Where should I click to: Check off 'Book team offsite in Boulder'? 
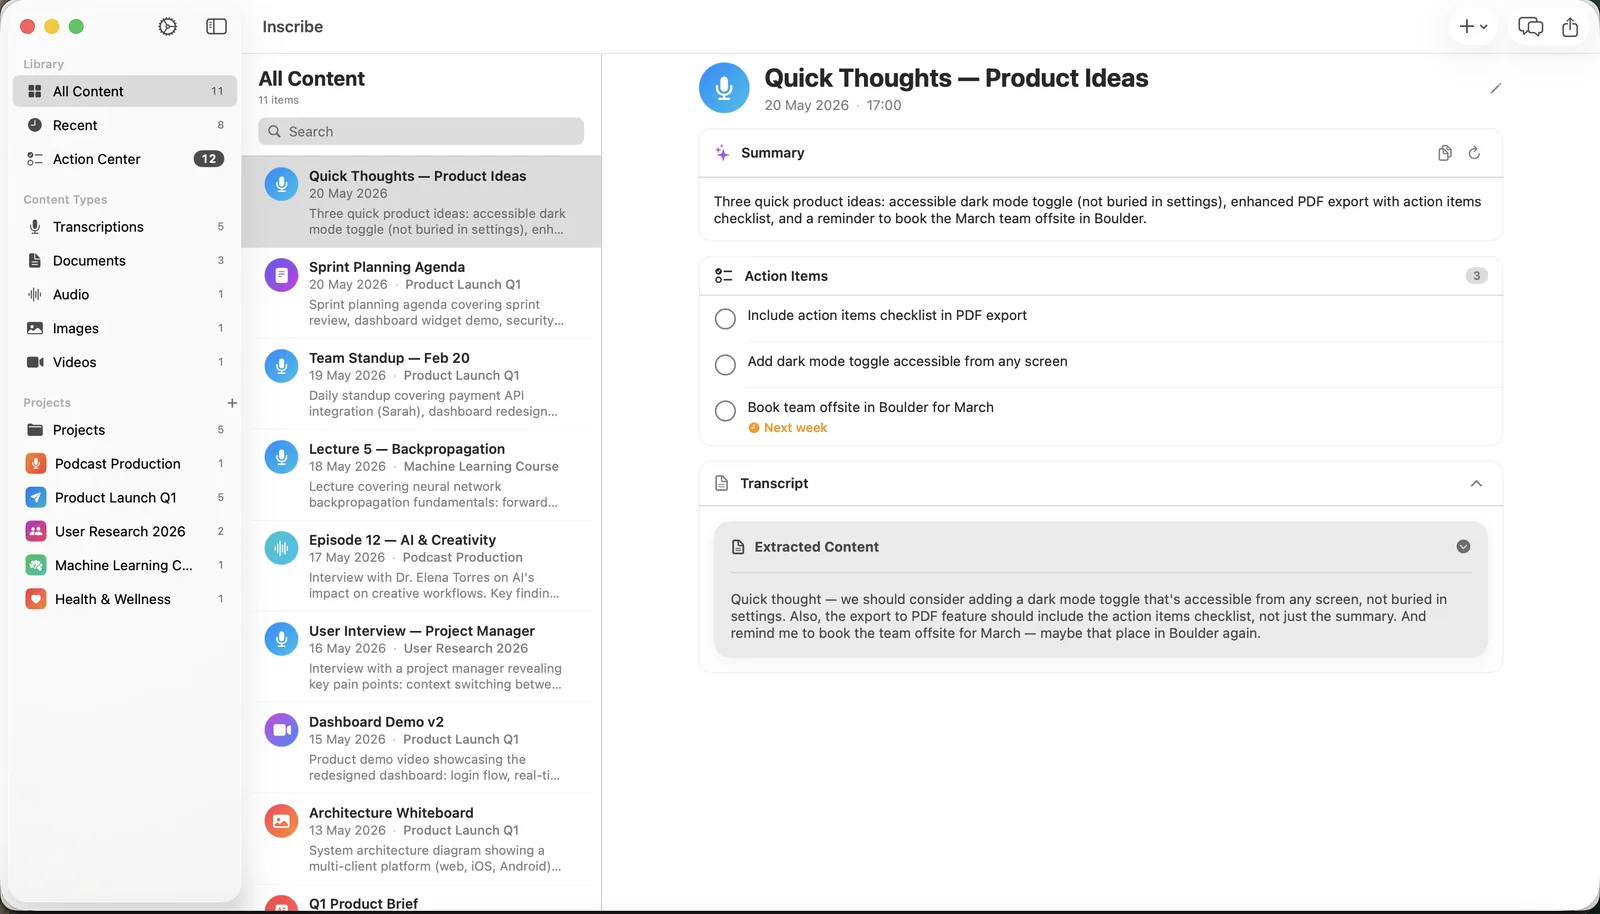[725, 411]
